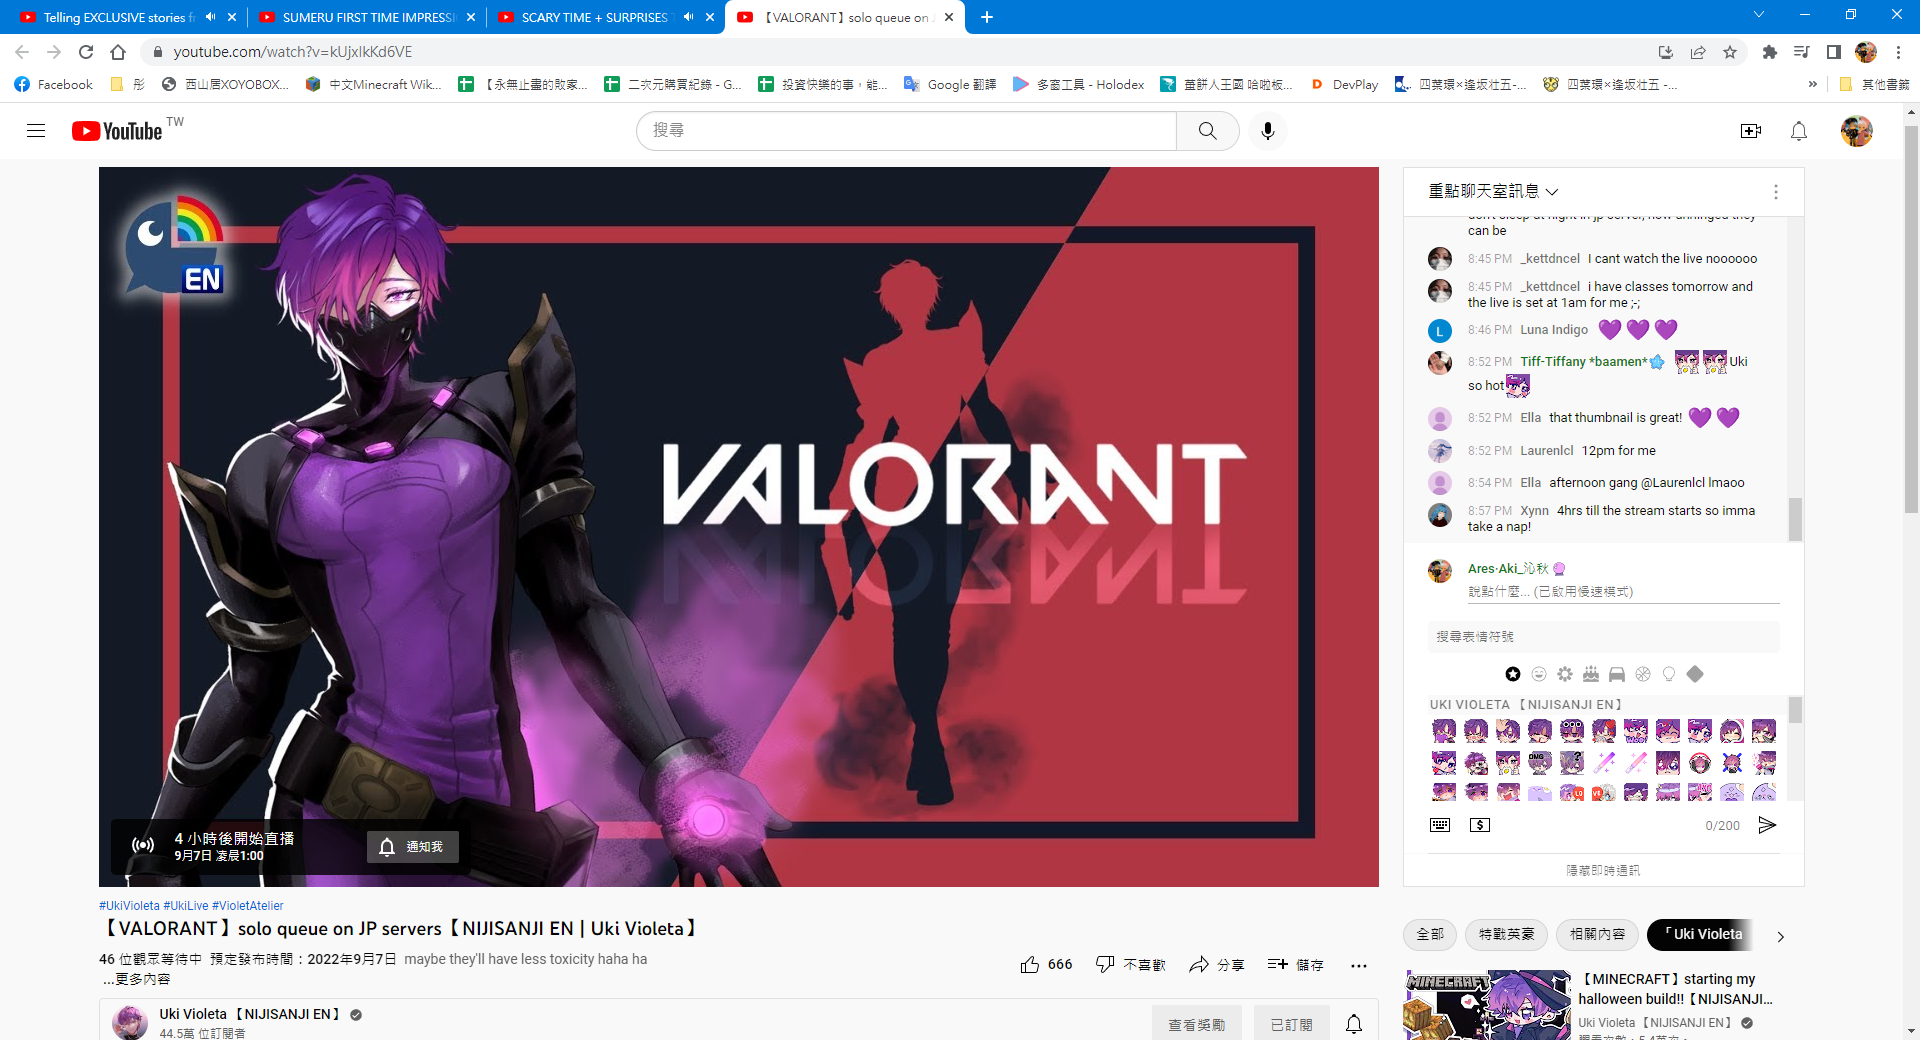Unmute the Telling EXCLUSIVE stories tab audio
Viewport: 1920px width, 1040px height.
coord(210,17)
